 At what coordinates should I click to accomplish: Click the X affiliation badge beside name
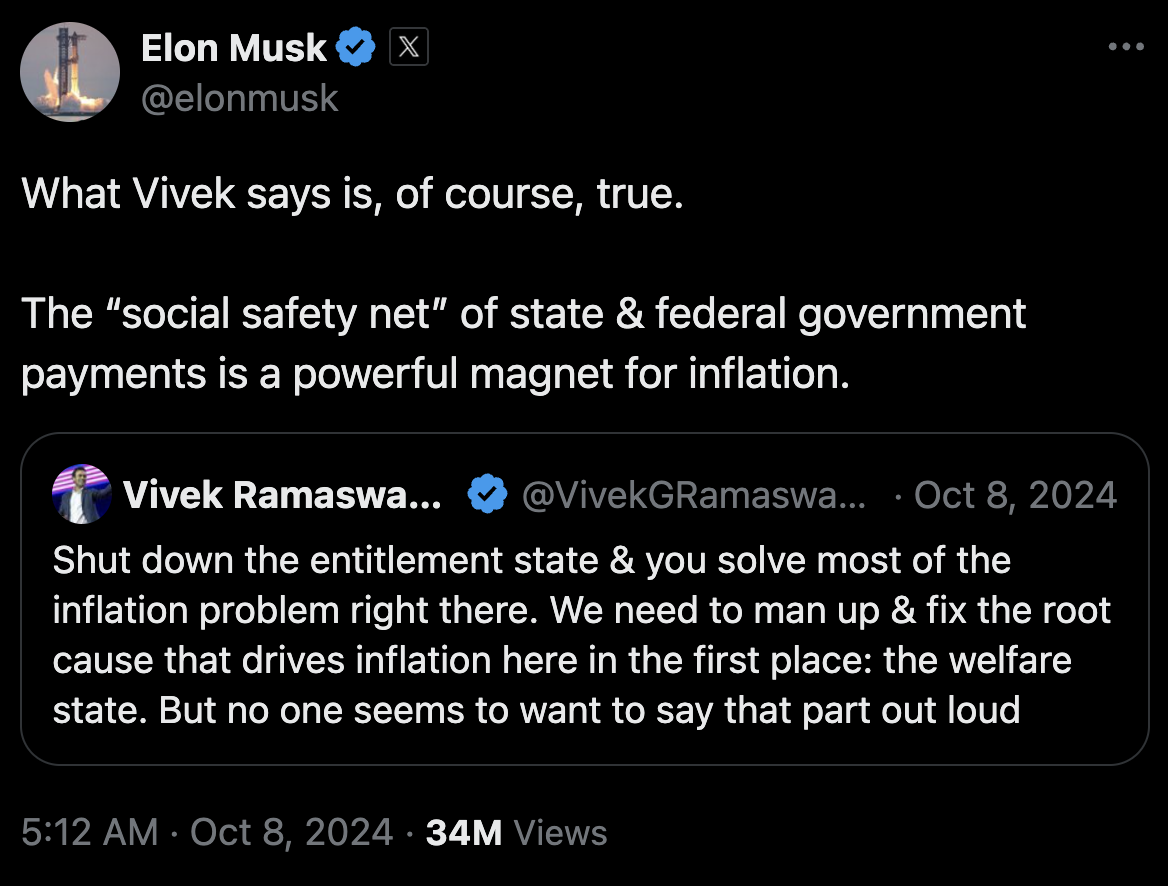click(408, 47)
